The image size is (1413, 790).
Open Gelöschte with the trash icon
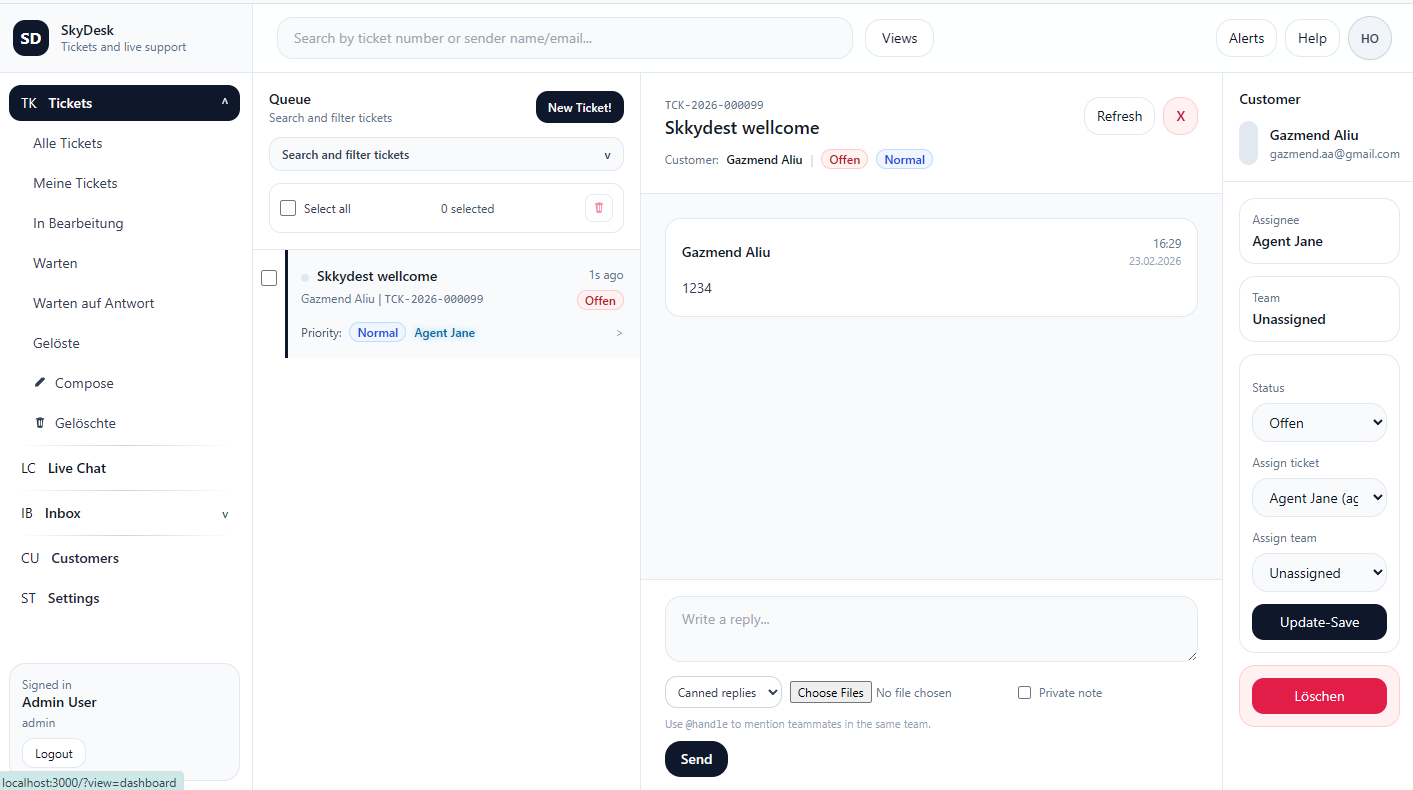(x=40, y=423)
